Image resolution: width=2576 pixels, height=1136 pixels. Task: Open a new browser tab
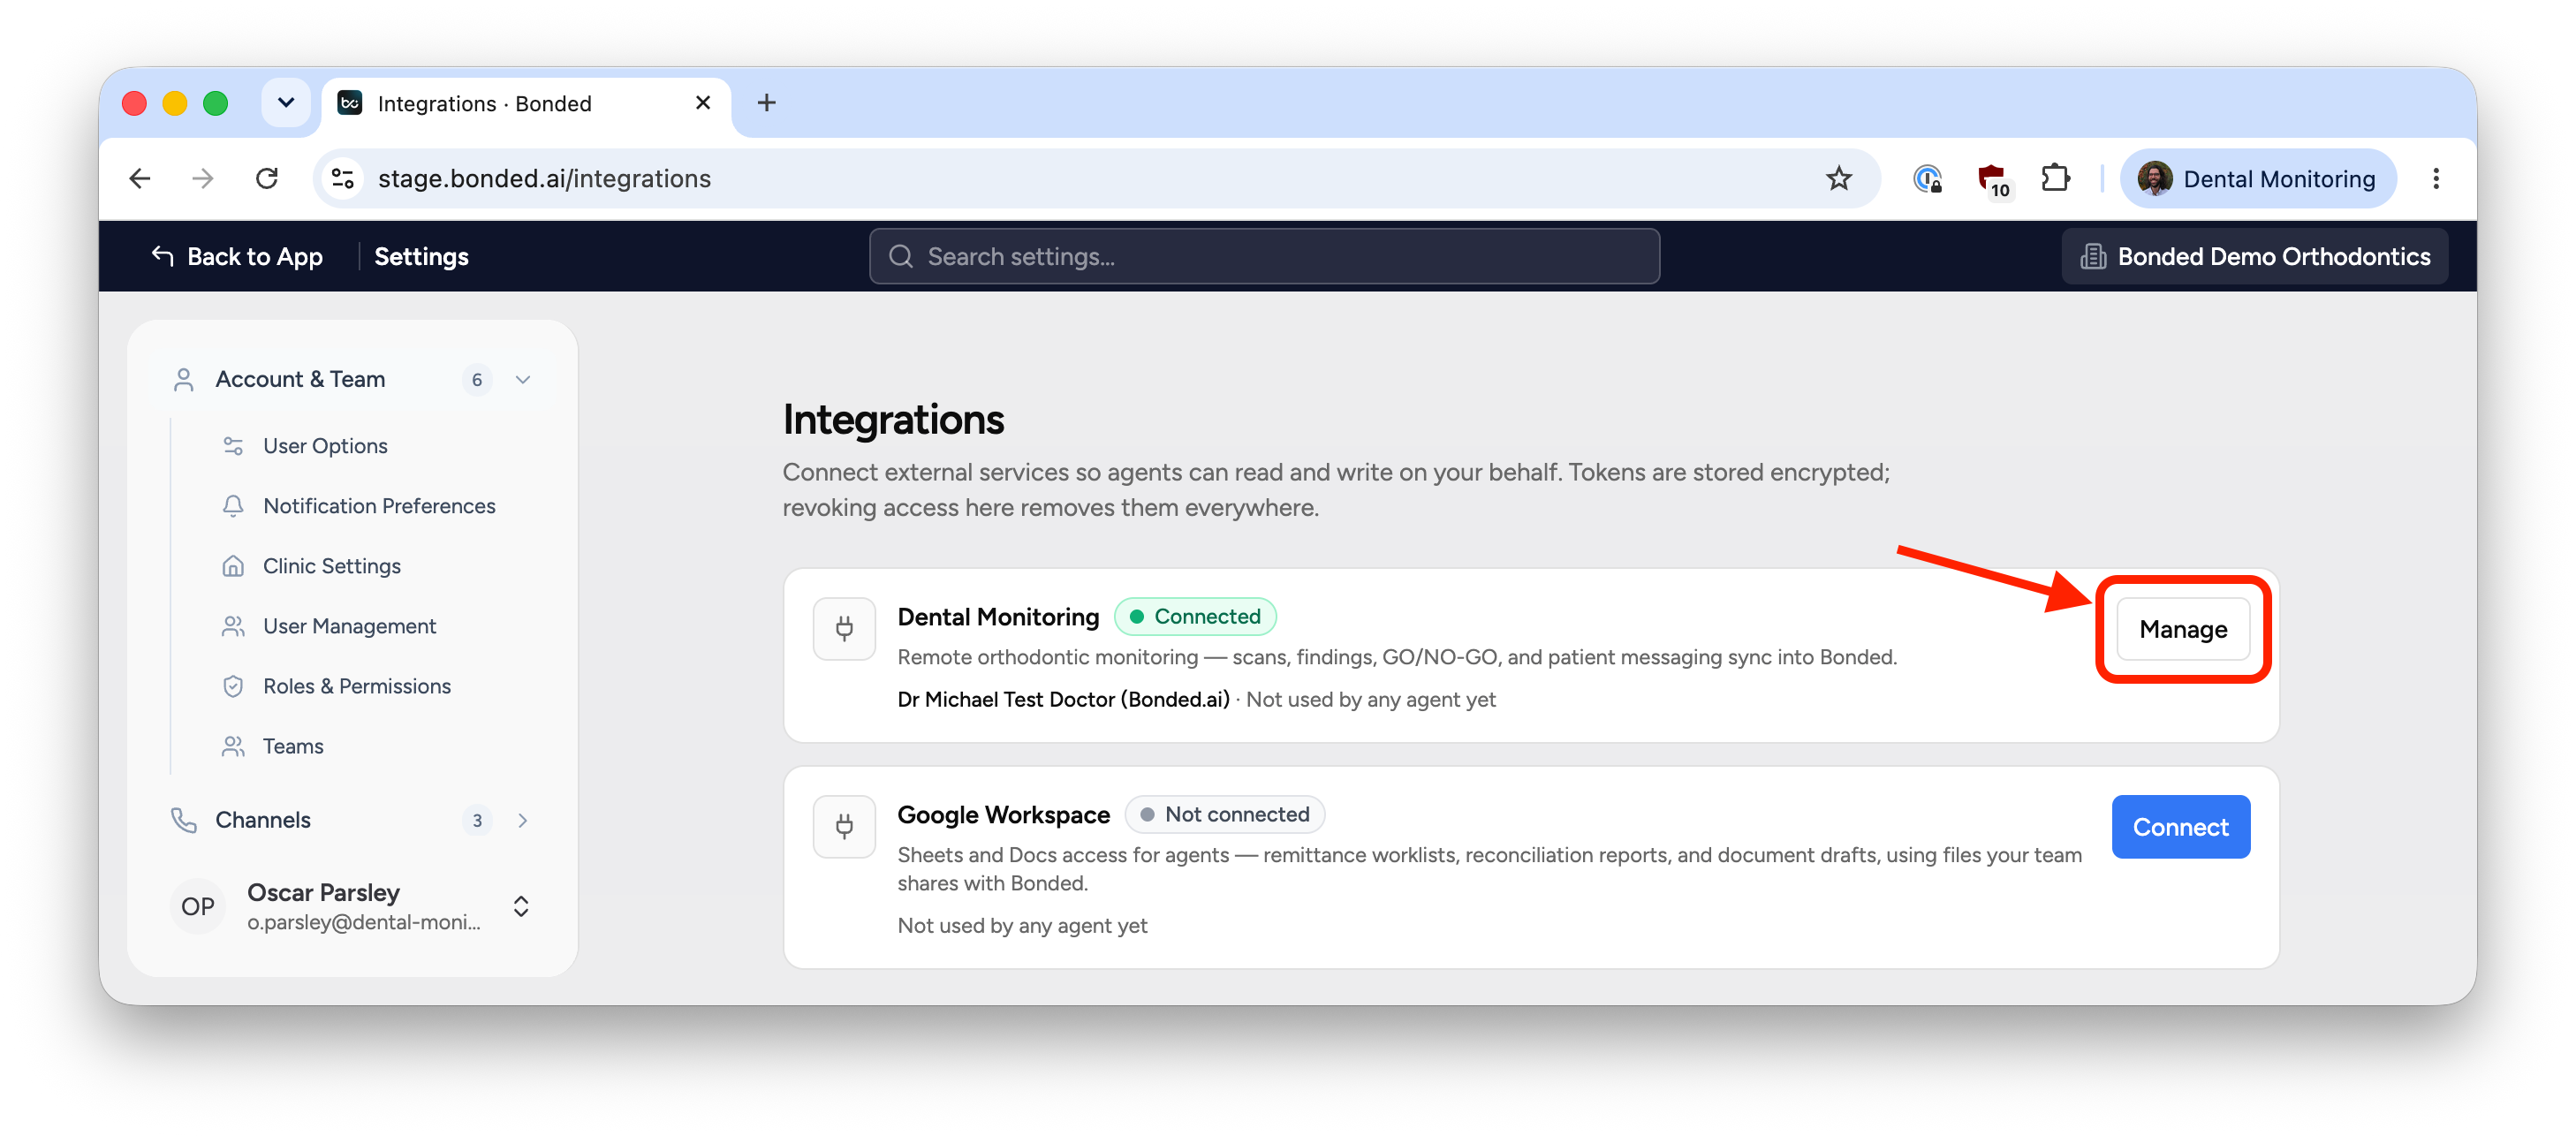pos(766,102)
